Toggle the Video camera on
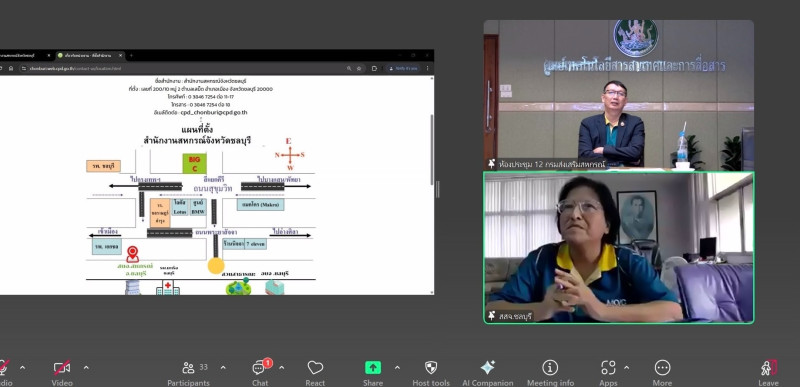 [x=62, y=373]
